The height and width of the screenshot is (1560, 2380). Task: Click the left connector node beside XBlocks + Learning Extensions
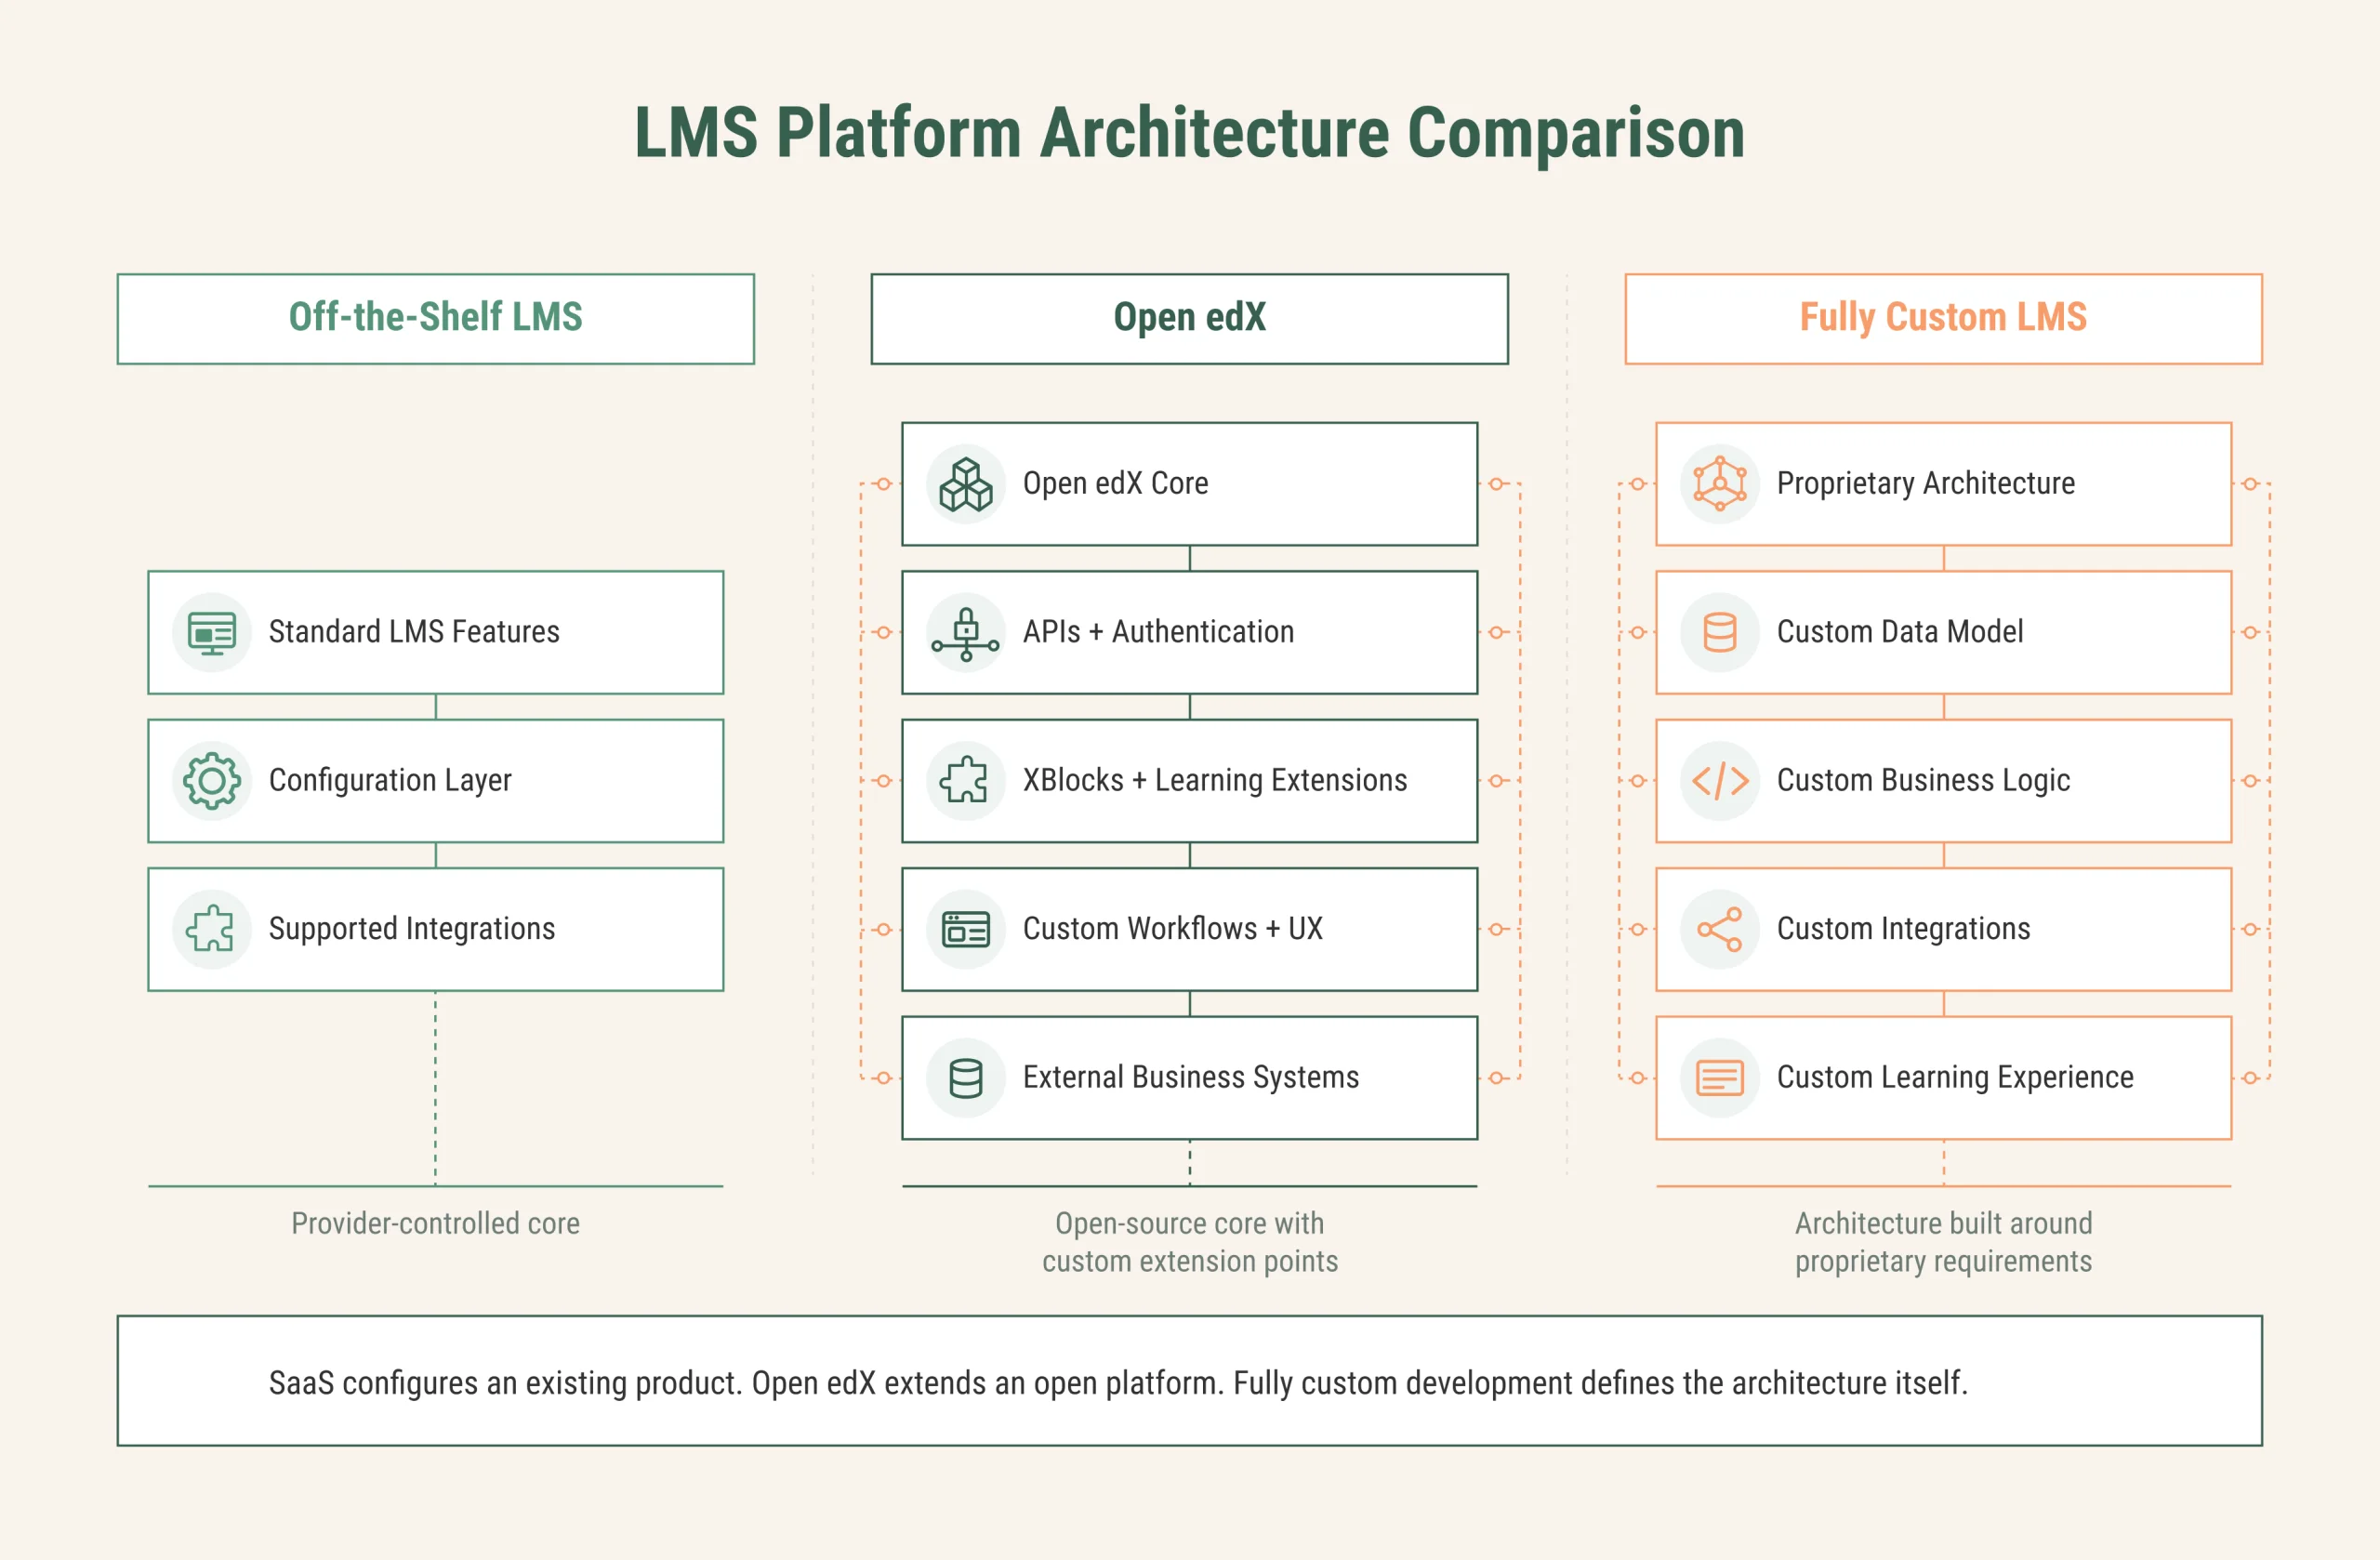click(x=883, y=781)
